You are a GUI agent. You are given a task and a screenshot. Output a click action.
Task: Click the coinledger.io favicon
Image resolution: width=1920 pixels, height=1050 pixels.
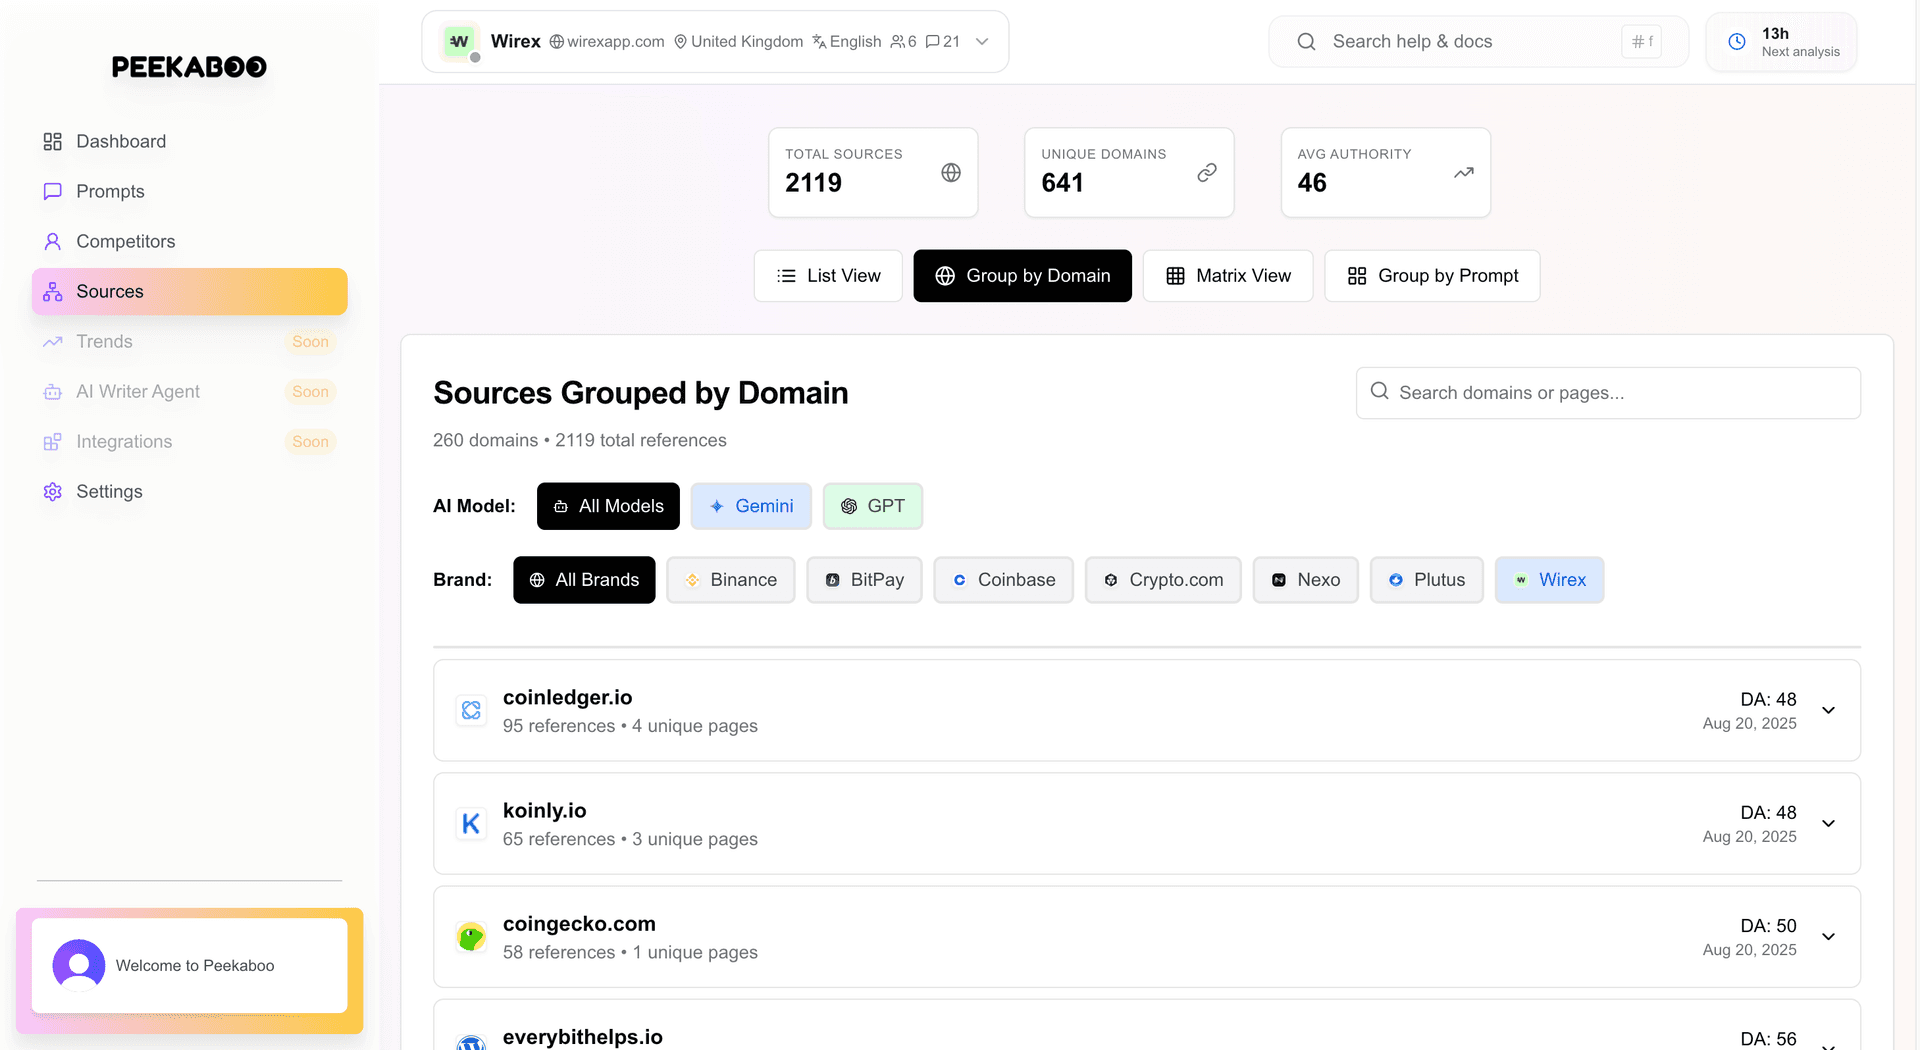[471, 710]
